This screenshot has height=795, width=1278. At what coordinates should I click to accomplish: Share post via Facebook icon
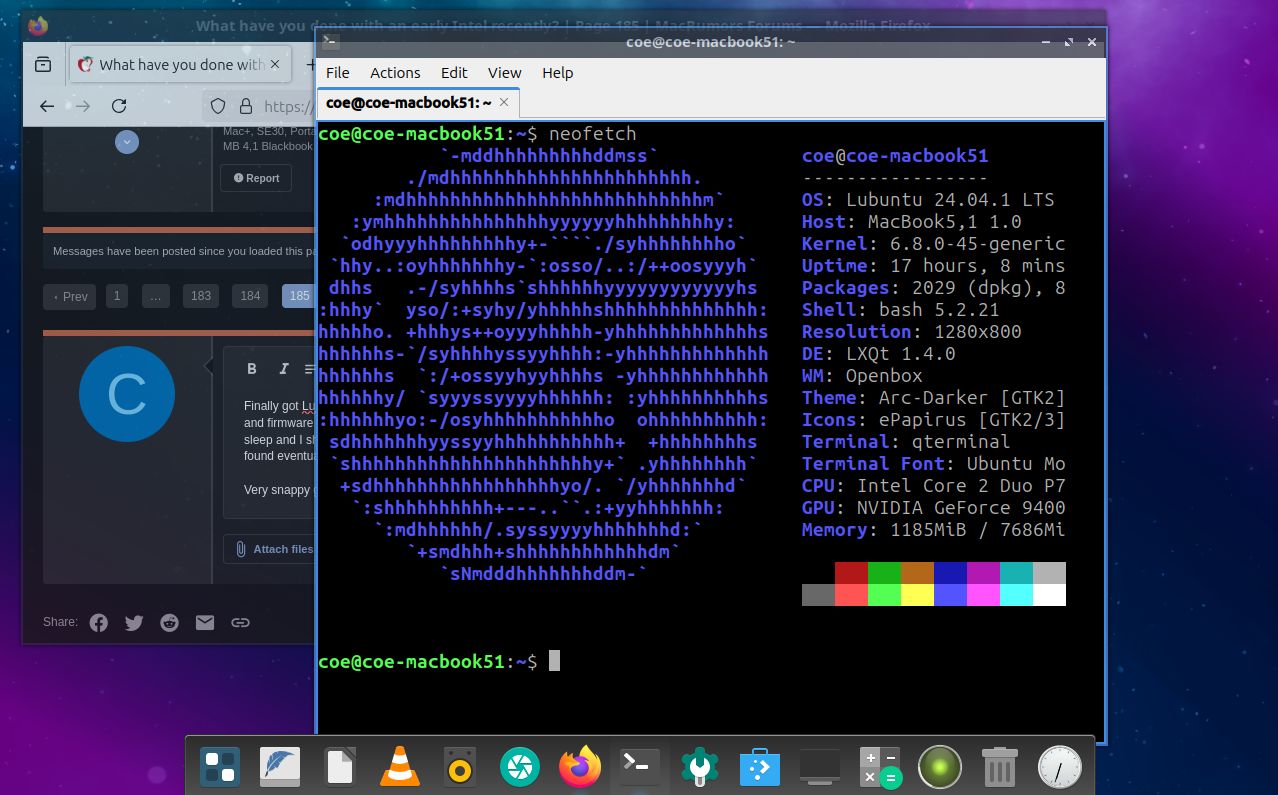pyautogui.click(x=98, y=622)
